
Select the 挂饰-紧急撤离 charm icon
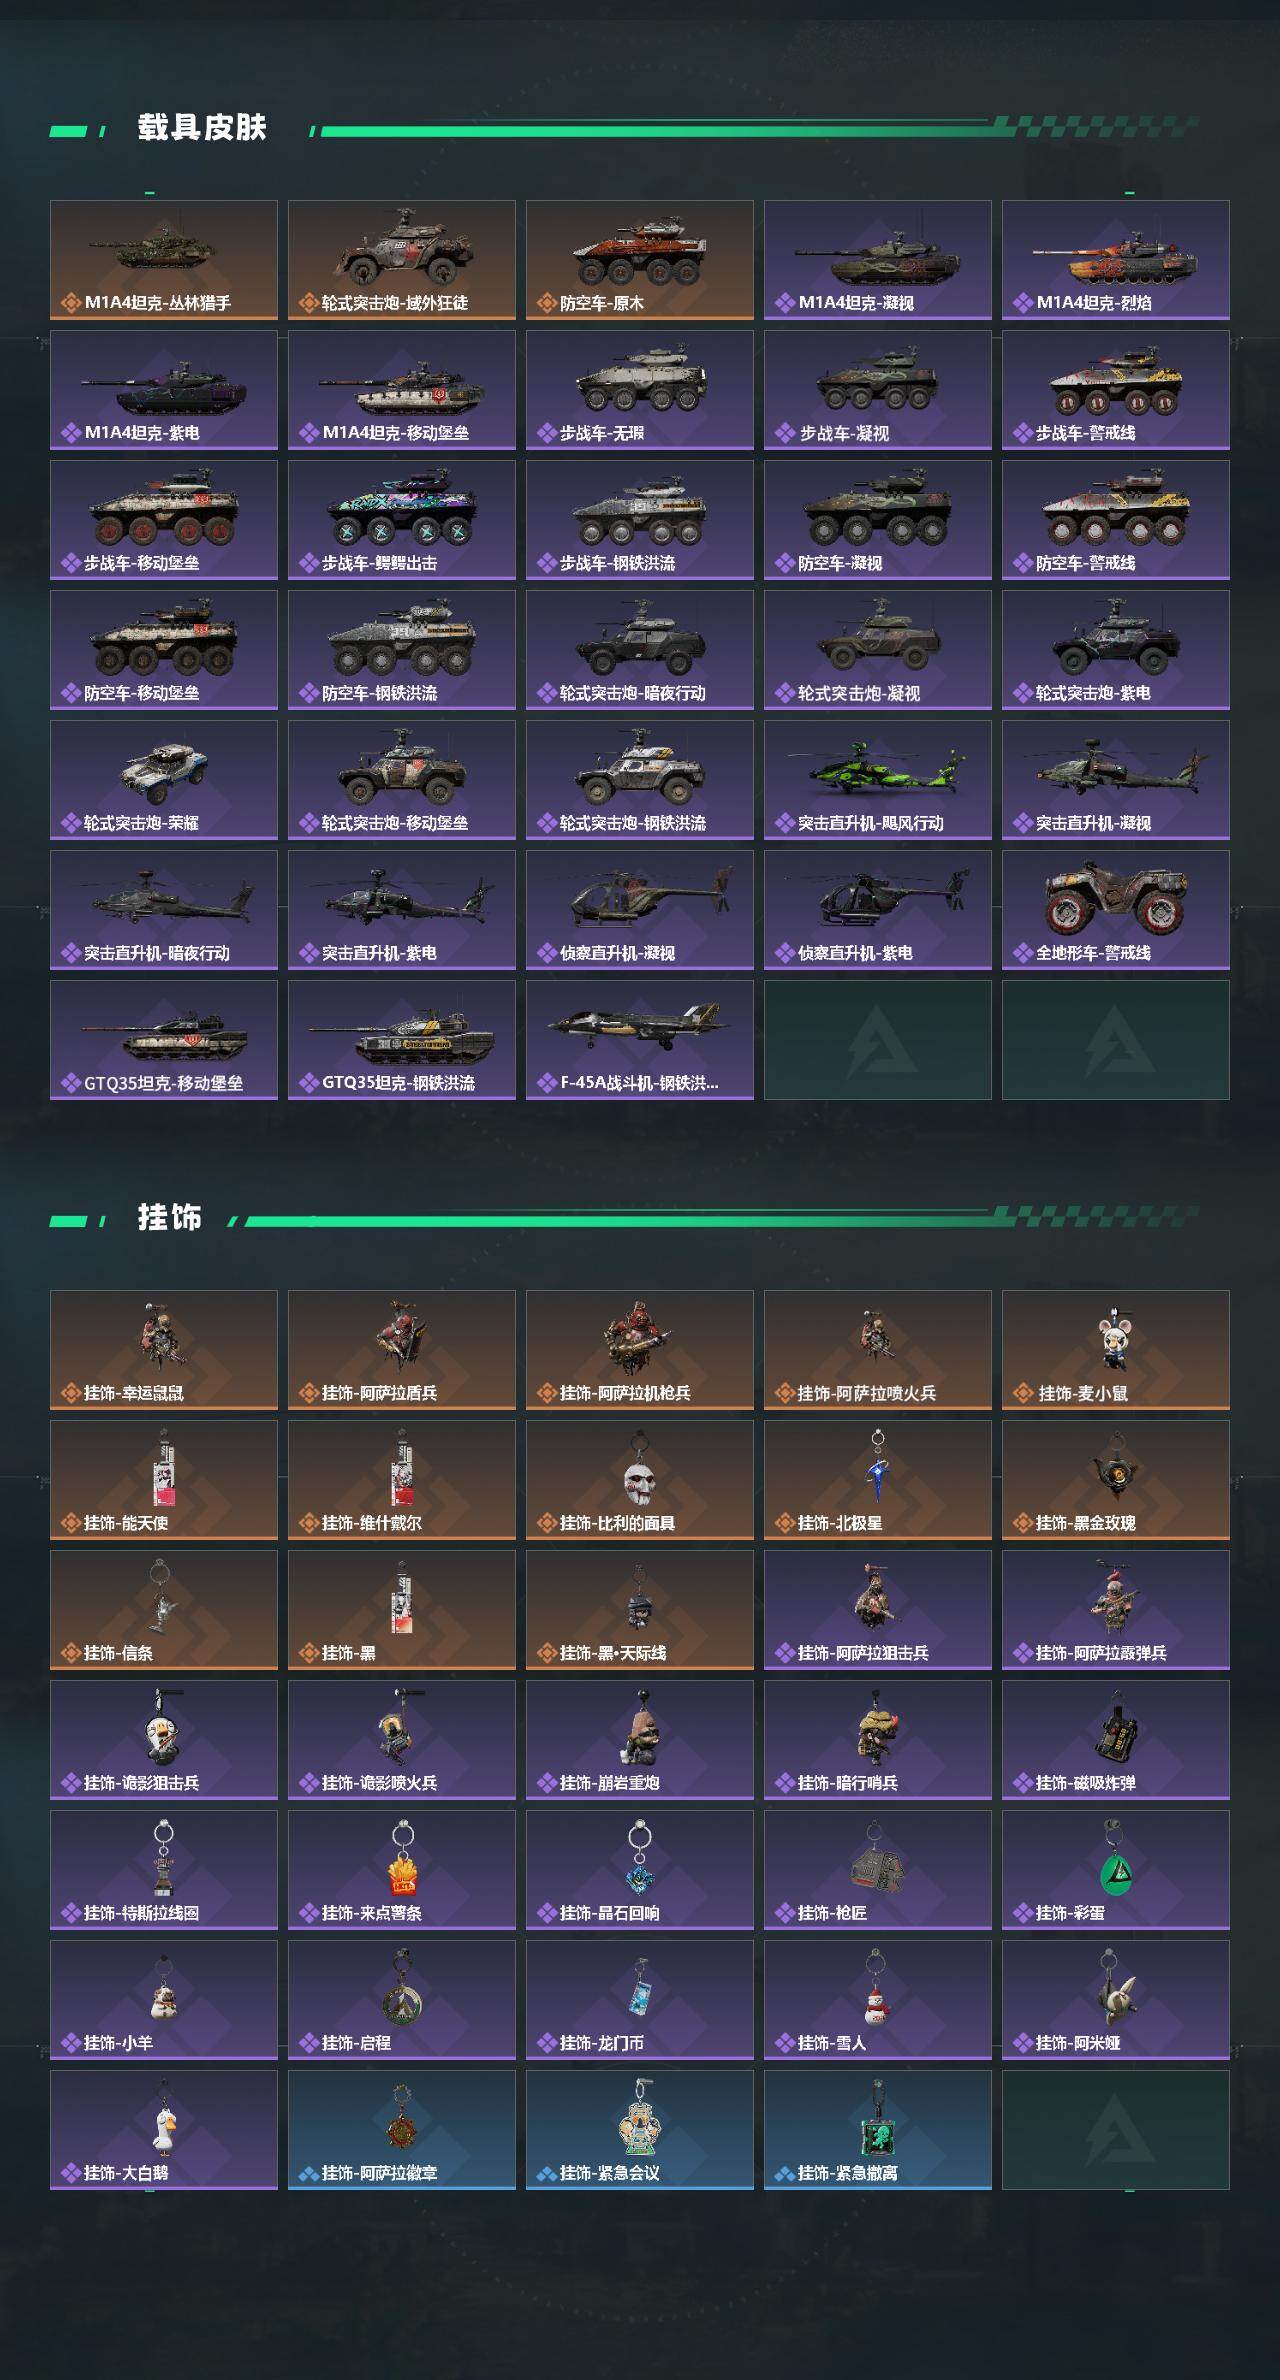pyautogui.click(x=878, y=2130)
